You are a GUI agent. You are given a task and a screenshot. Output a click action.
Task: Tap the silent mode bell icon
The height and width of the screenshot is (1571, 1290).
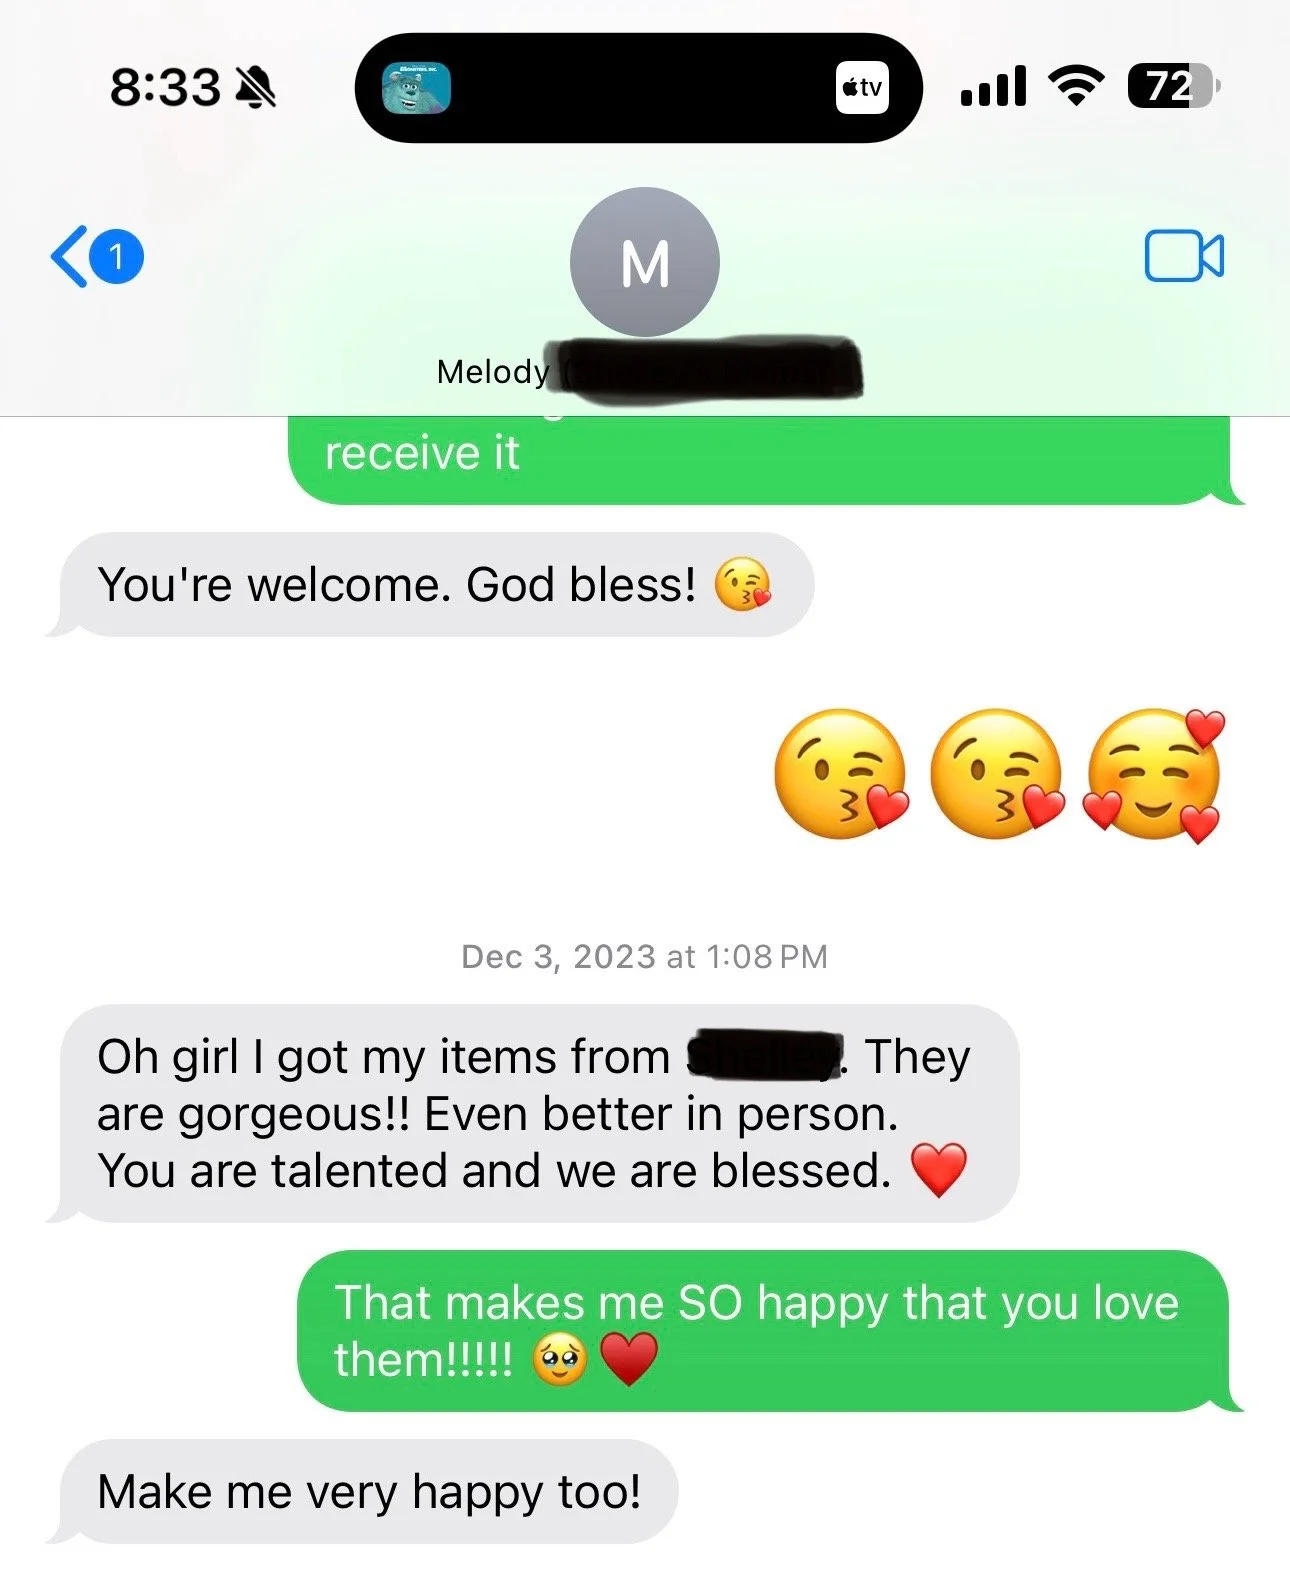255,88
